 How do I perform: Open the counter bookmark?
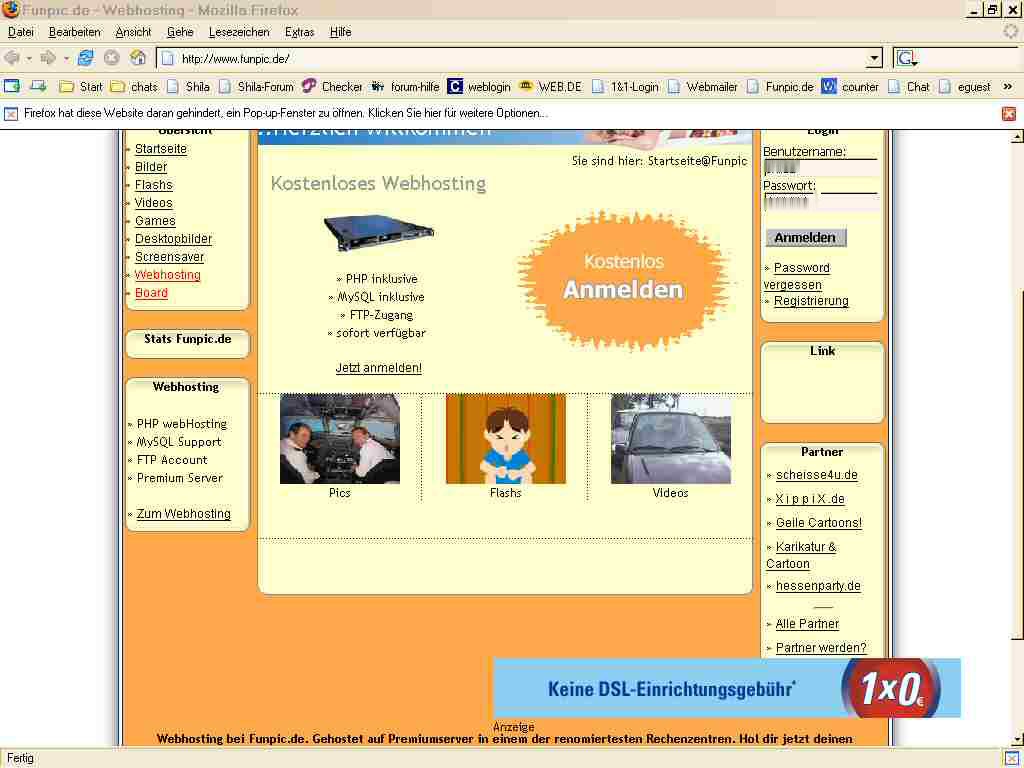850,87
